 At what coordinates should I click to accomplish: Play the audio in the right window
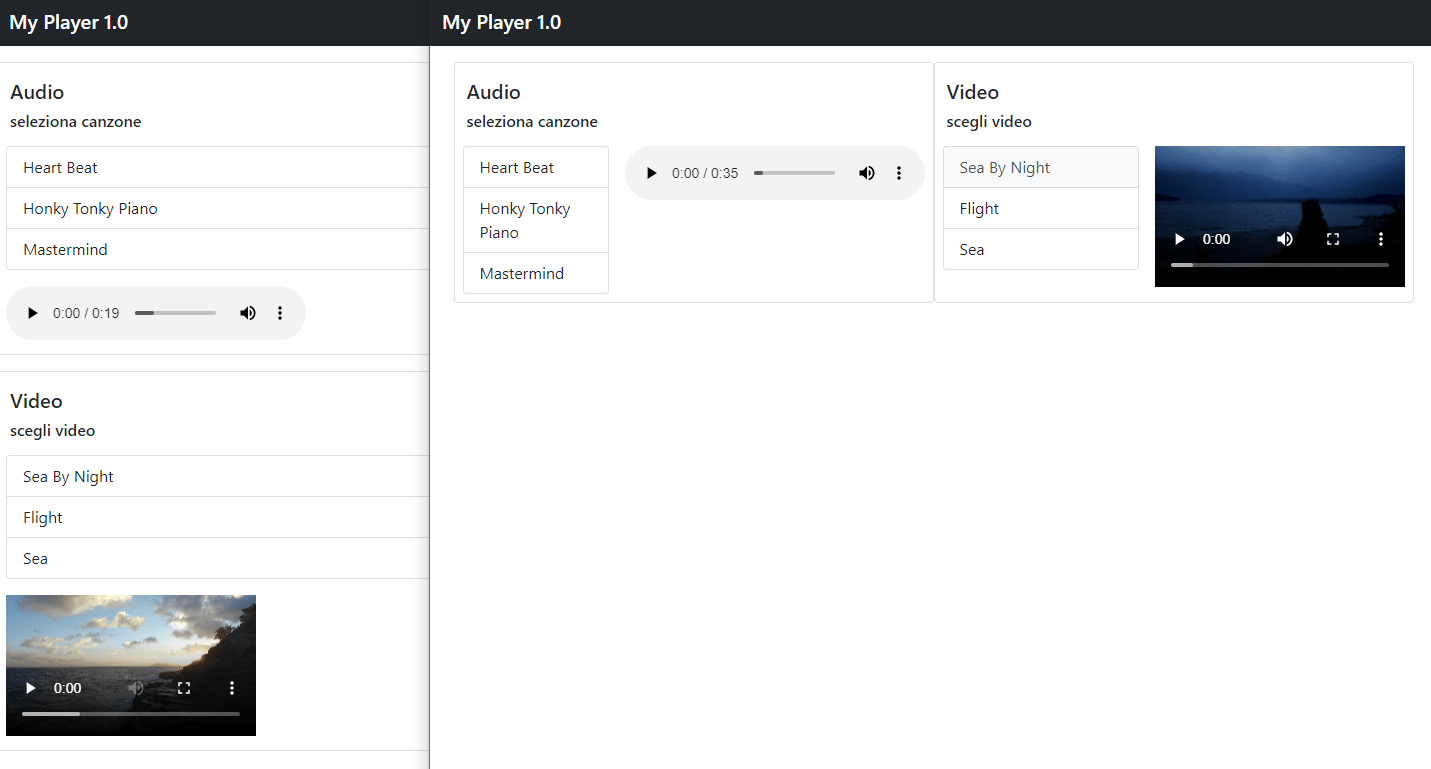pos(652,173)
